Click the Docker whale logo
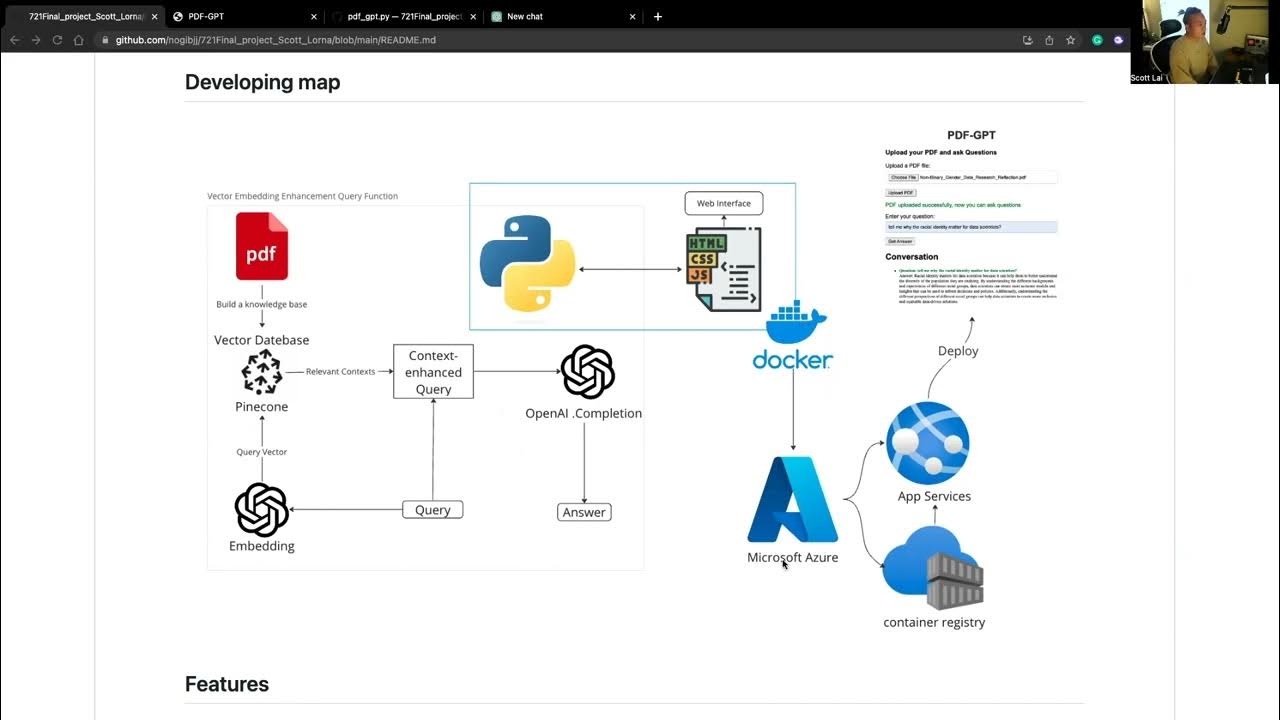Image resolution: width=1280 pixels, height=720 pixels. (797, 322)
